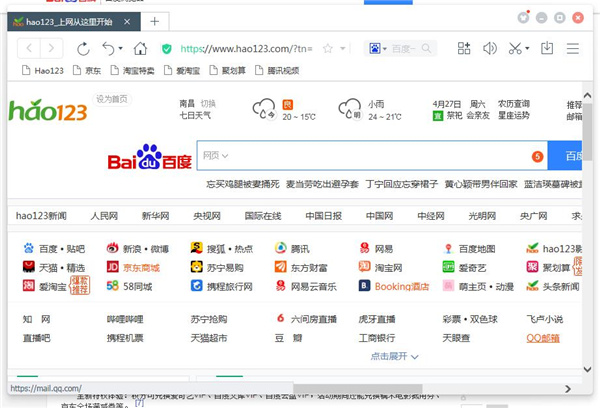
Task: Click the green security shield icon
Action: pos(166,49)
